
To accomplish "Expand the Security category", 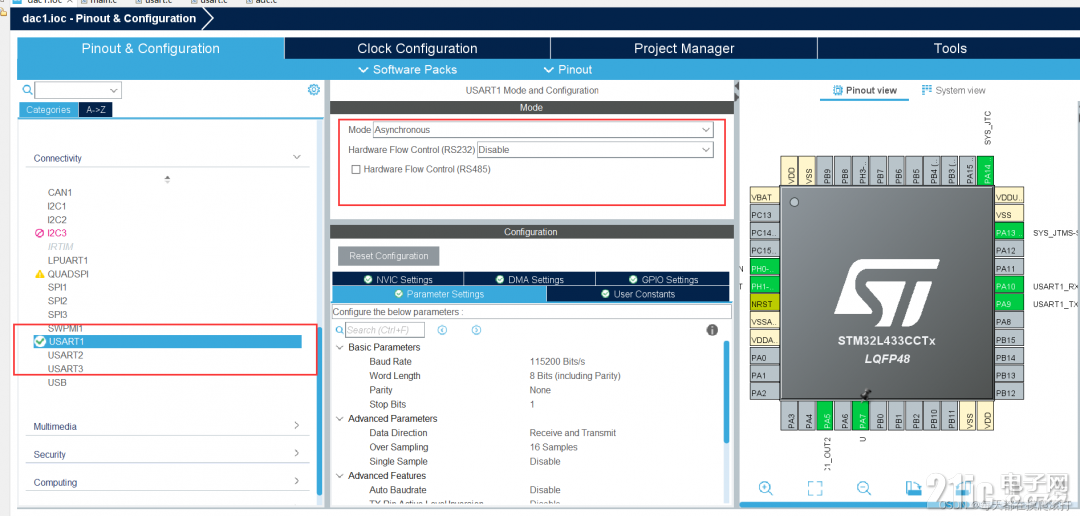I will pyautogui.click(x=297, y=453).
